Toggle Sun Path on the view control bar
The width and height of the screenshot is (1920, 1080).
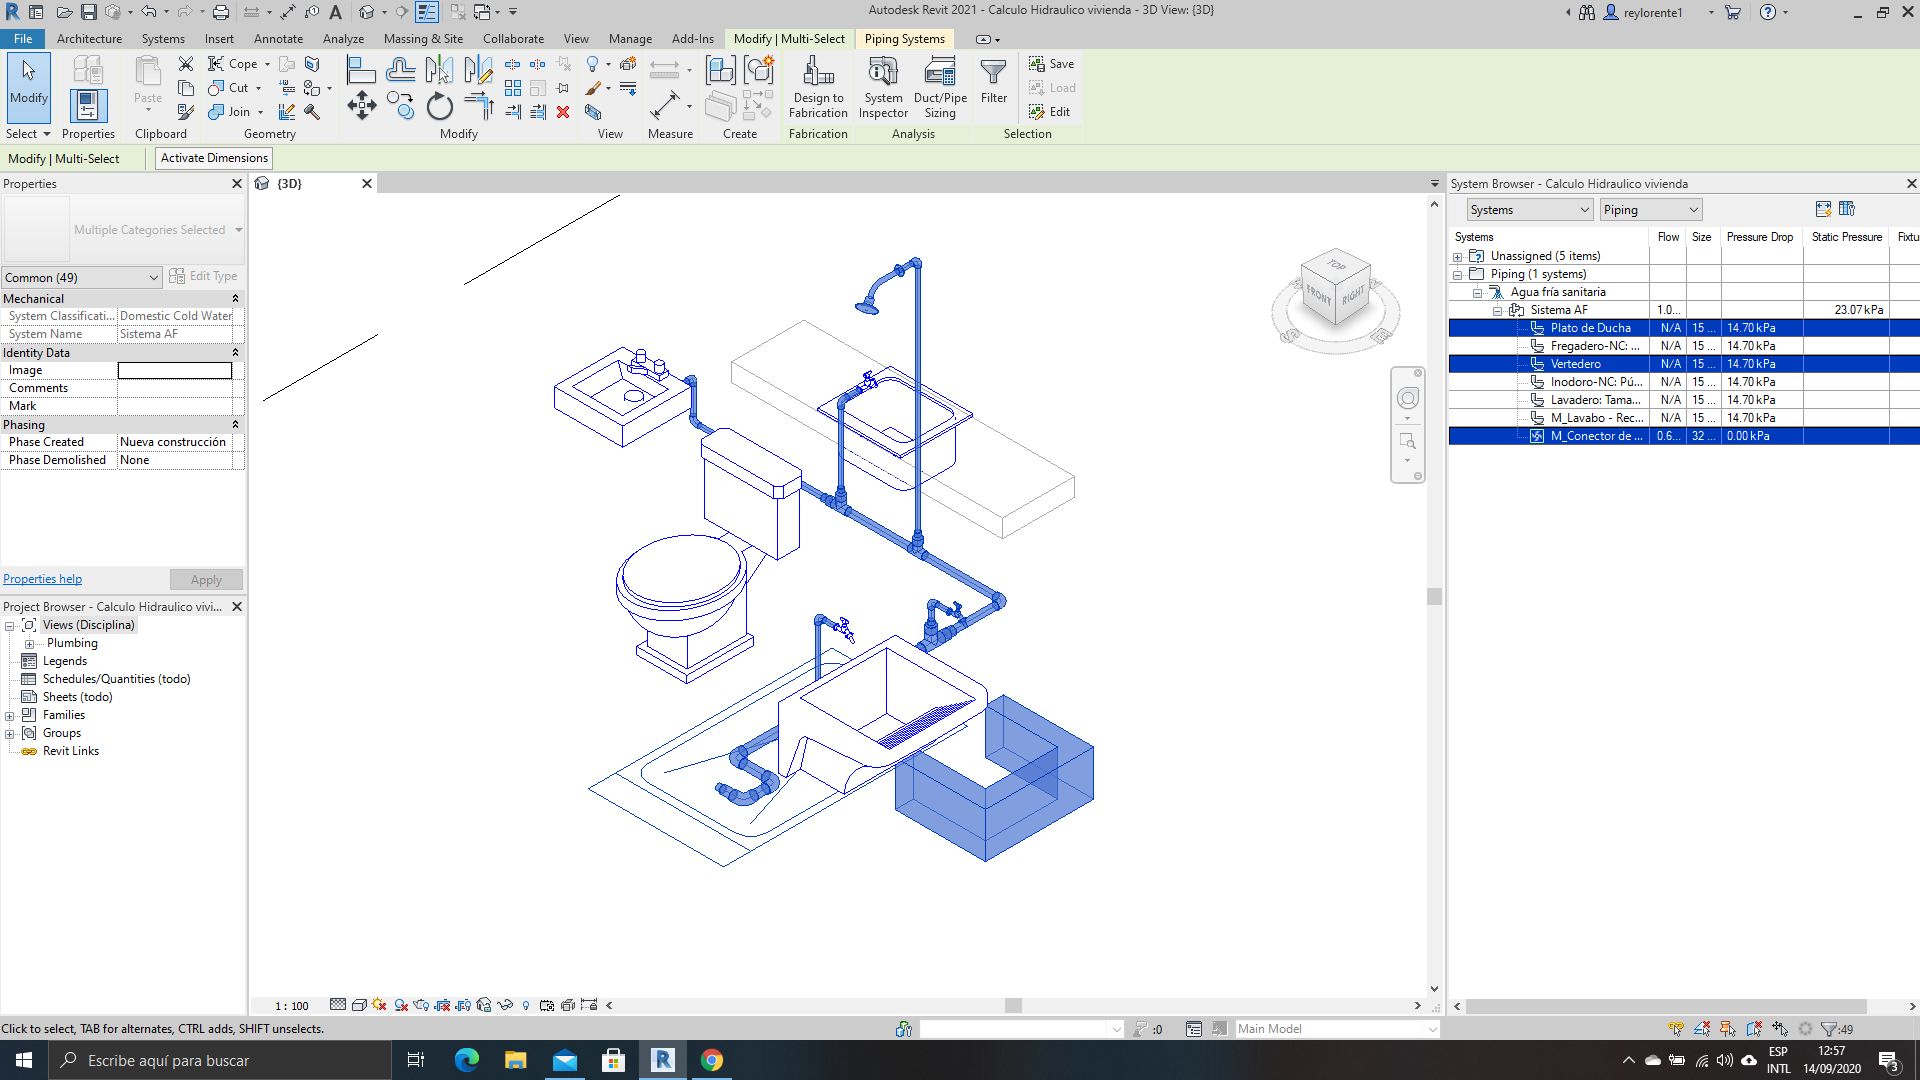click(379, 1005)
